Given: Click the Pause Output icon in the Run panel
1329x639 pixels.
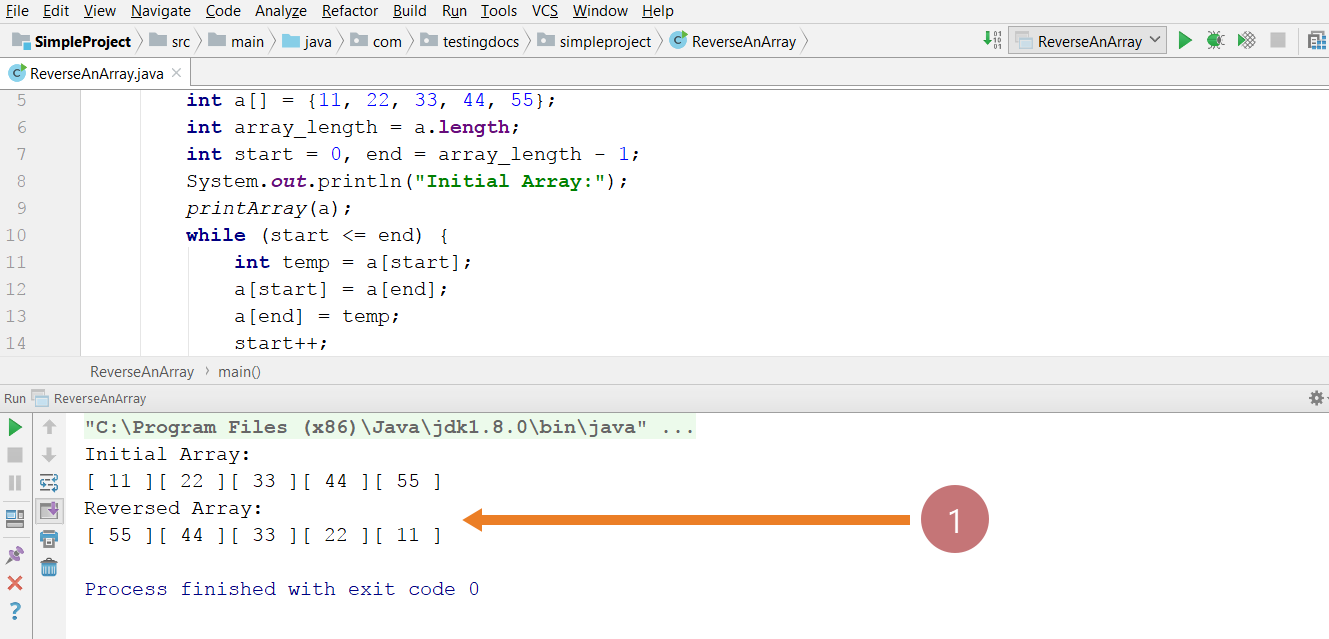Looking at the screenshot, I should coord(15,483).
